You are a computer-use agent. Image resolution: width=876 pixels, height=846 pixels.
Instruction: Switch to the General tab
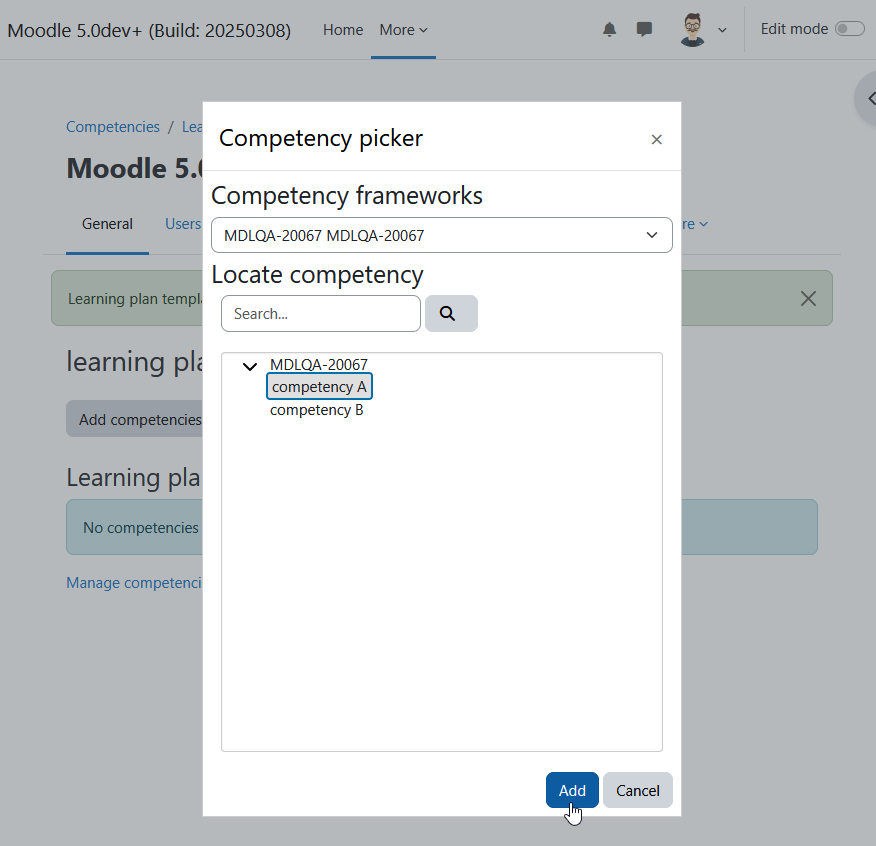tap(107, 224)
